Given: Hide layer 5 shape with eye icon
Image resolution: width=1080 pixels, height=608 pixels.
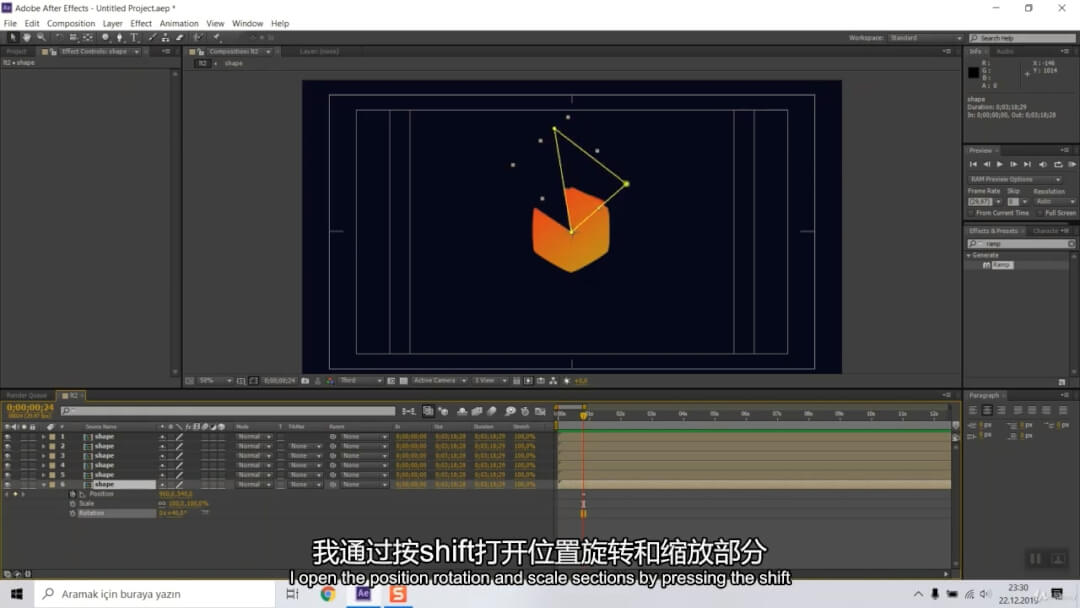Looking at the screenshot, I should (8, 475).
